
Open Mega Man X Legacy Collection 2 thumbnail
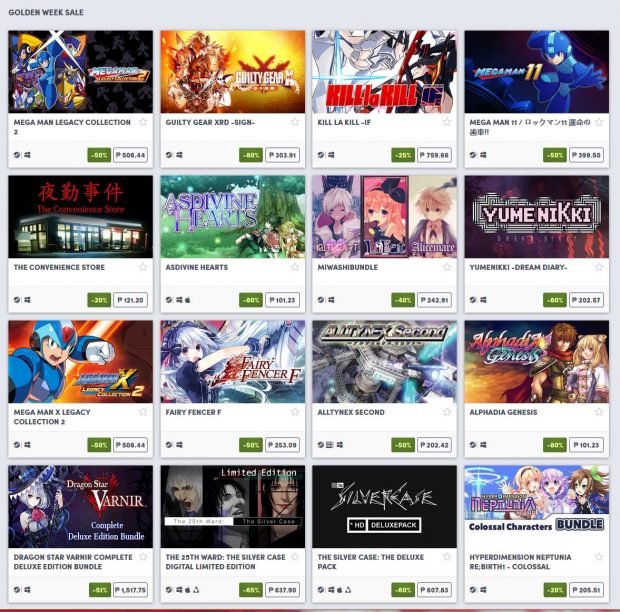[80, 362]
